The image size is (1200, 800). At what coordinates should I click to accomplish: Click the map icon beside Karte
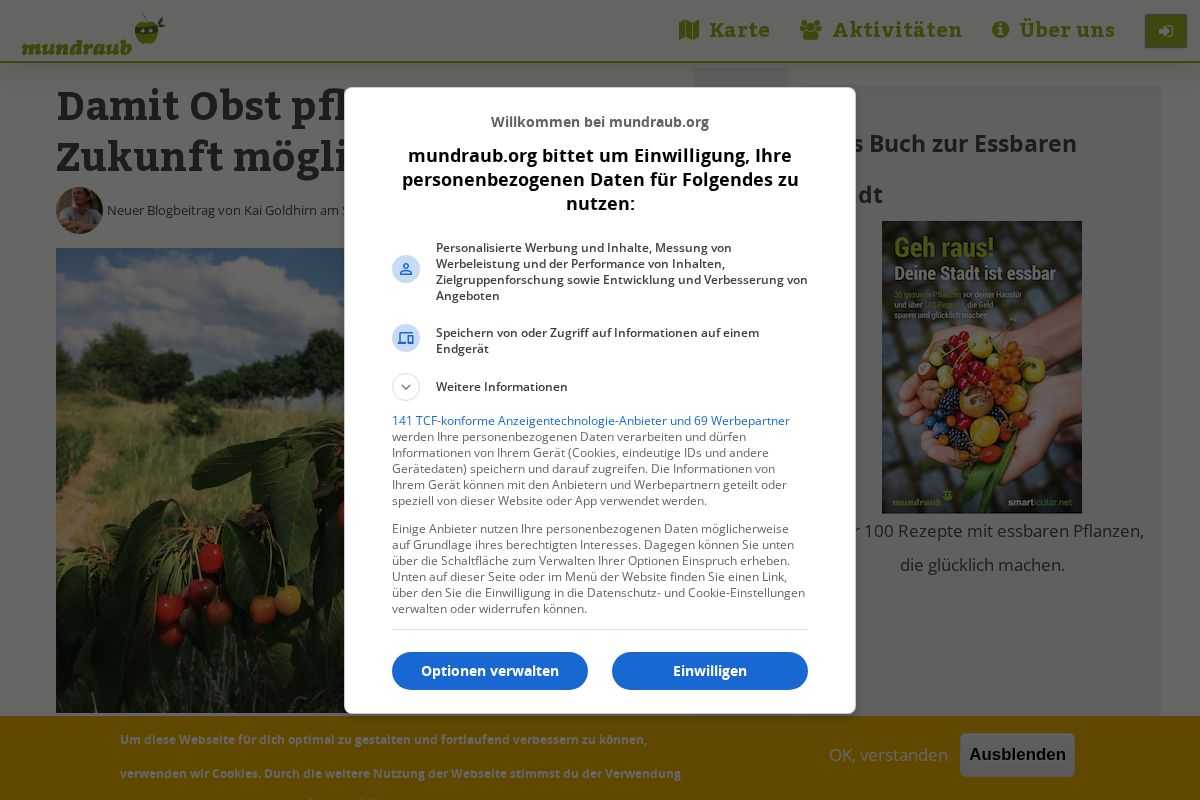tap(689, 30)
